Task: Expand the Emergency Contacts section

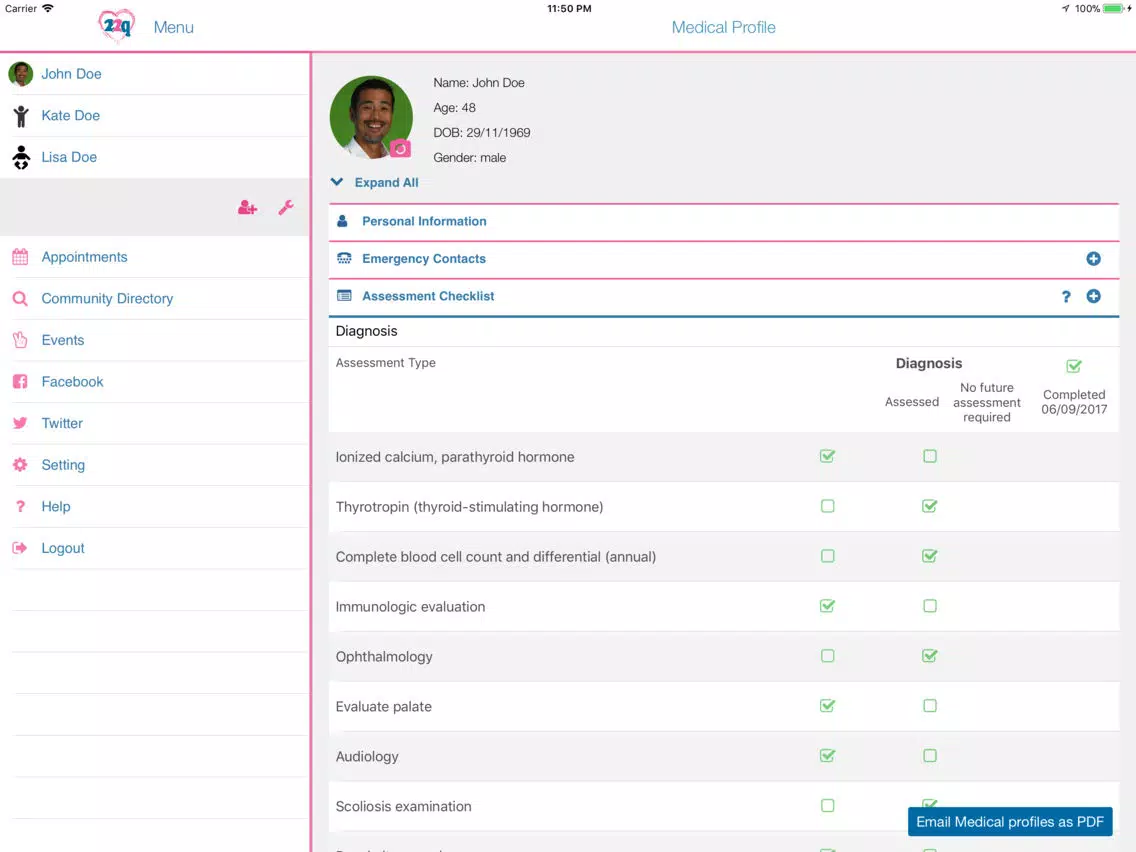Action: [x=724, y=259]
